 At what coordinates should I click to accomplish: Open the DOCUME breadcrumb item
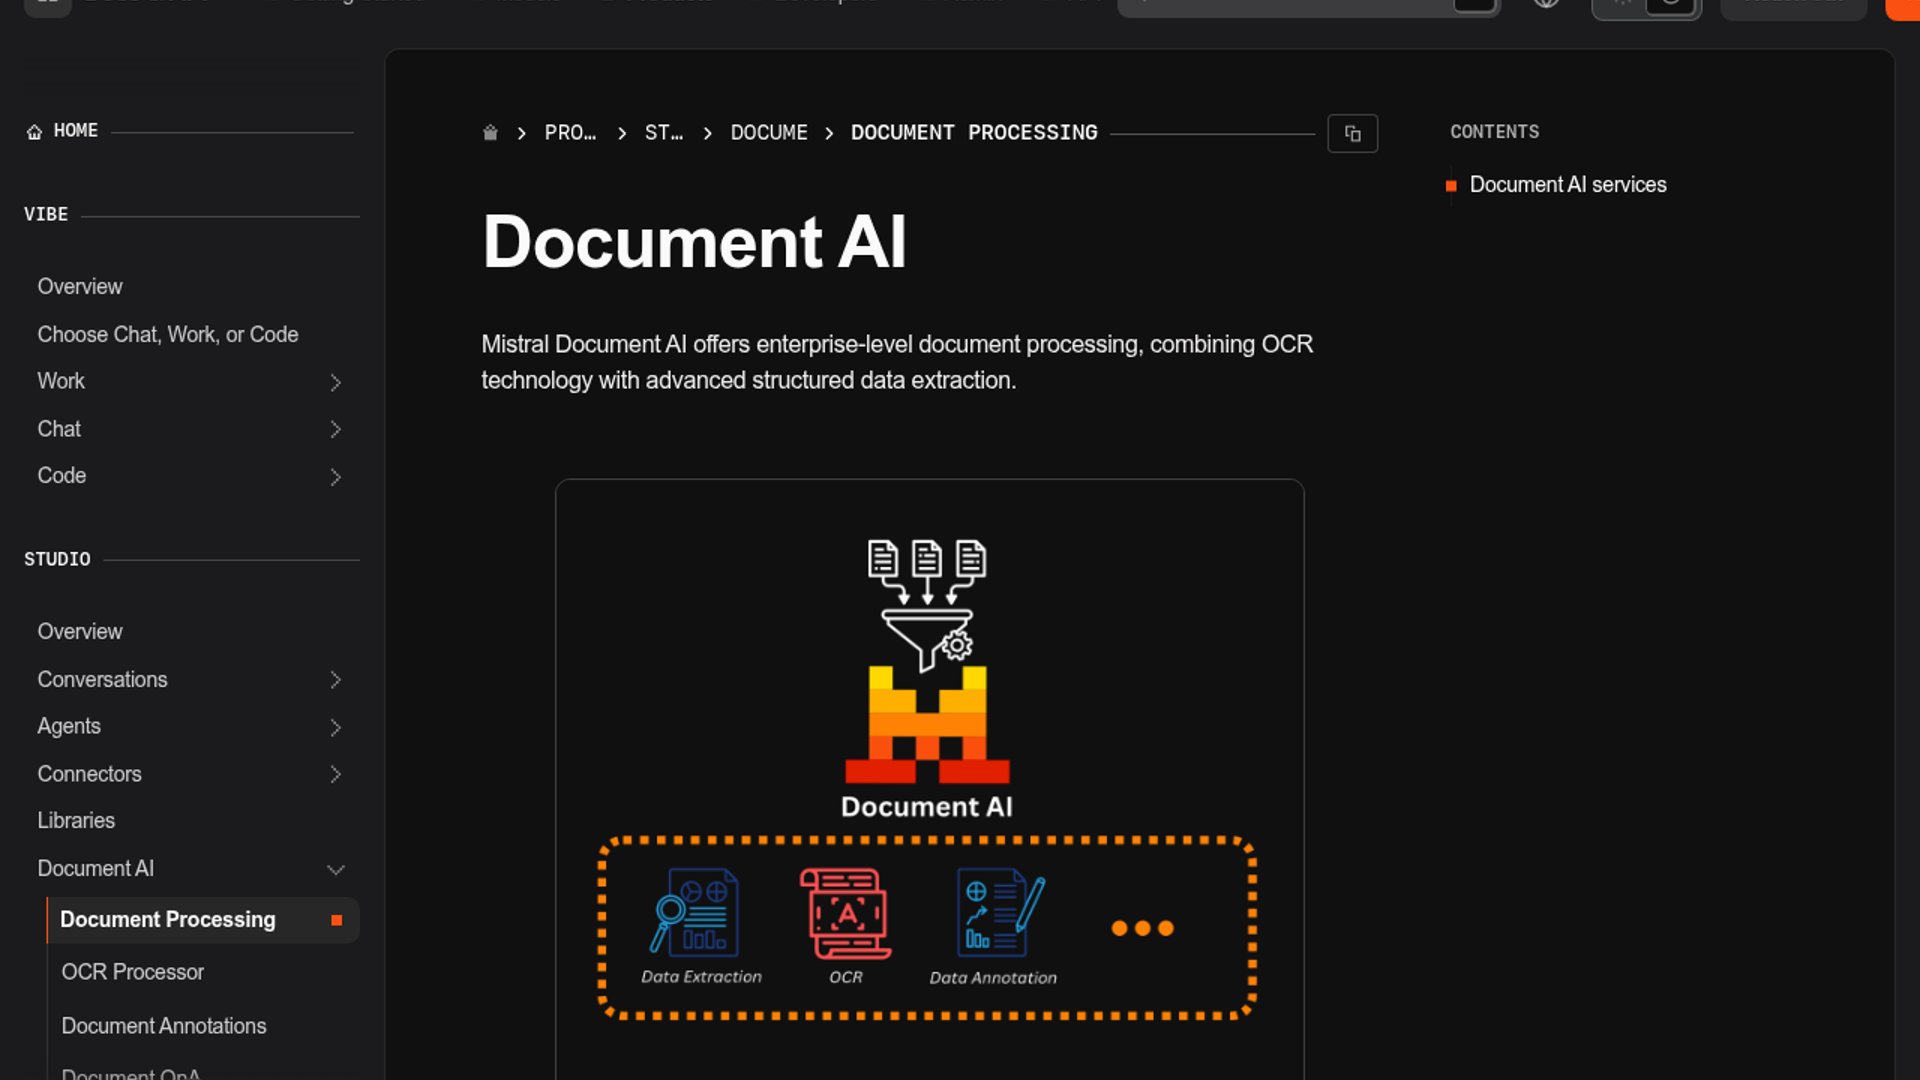click(x=769, y=133)
